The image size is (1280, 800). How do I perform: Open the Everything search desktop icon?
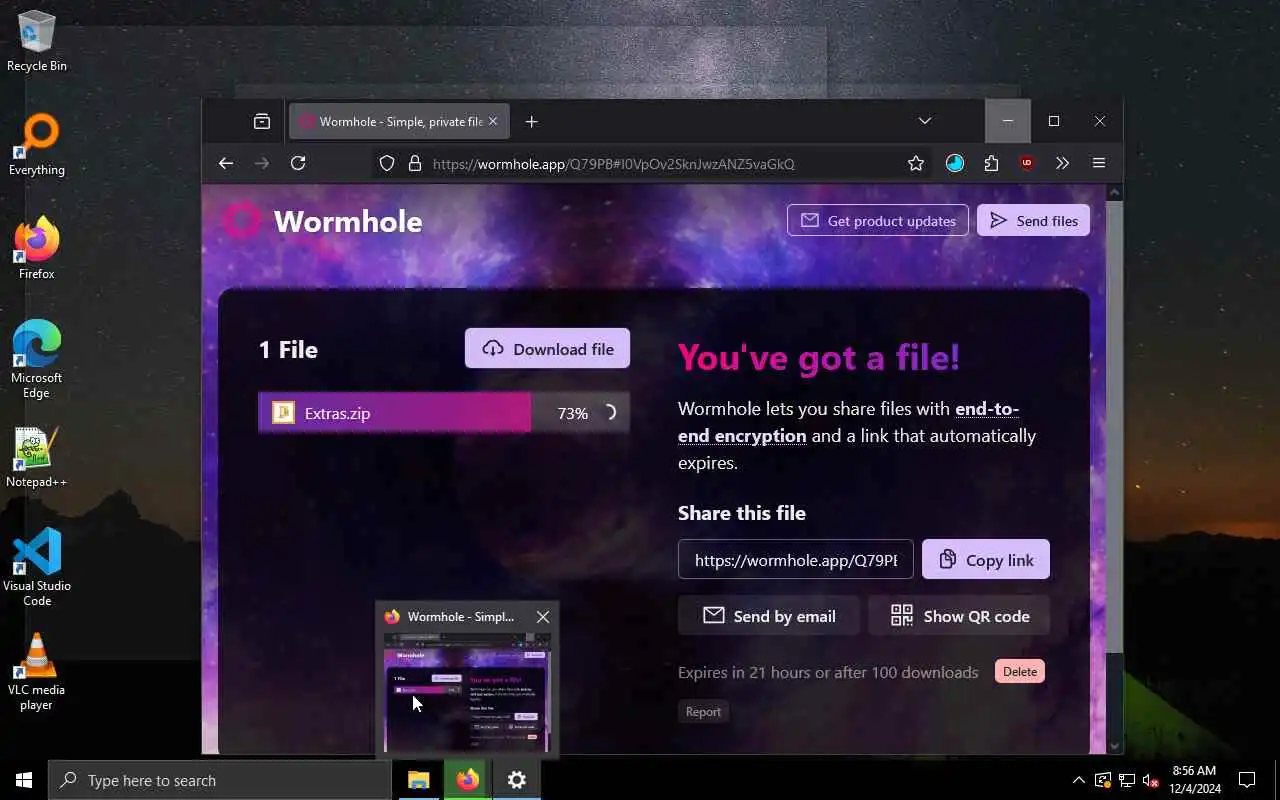37,145
